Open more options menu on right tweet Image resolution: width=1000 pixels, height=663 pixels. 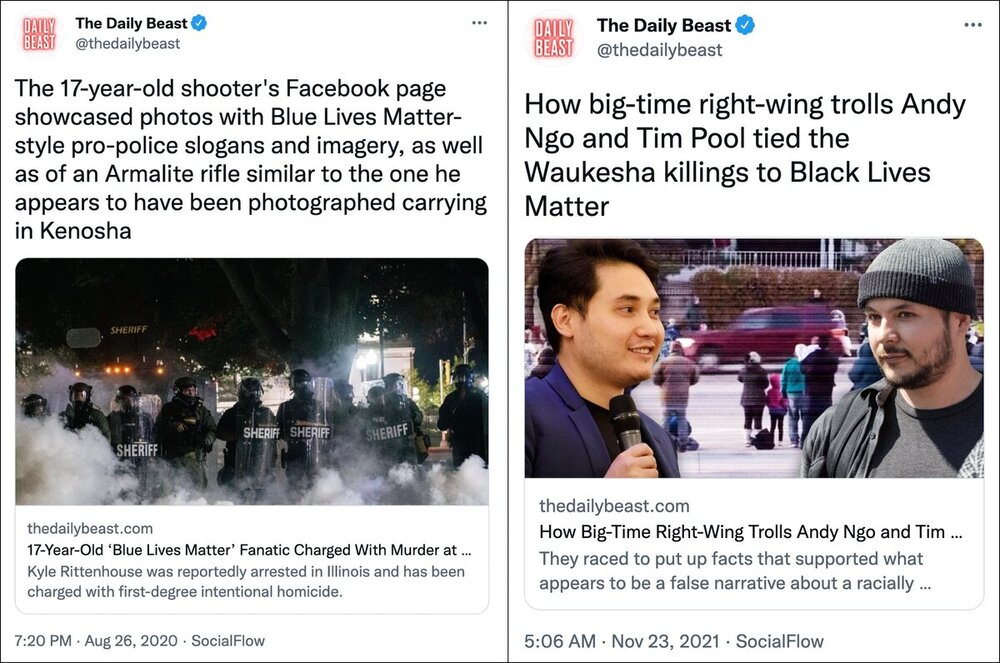(973, 25)
